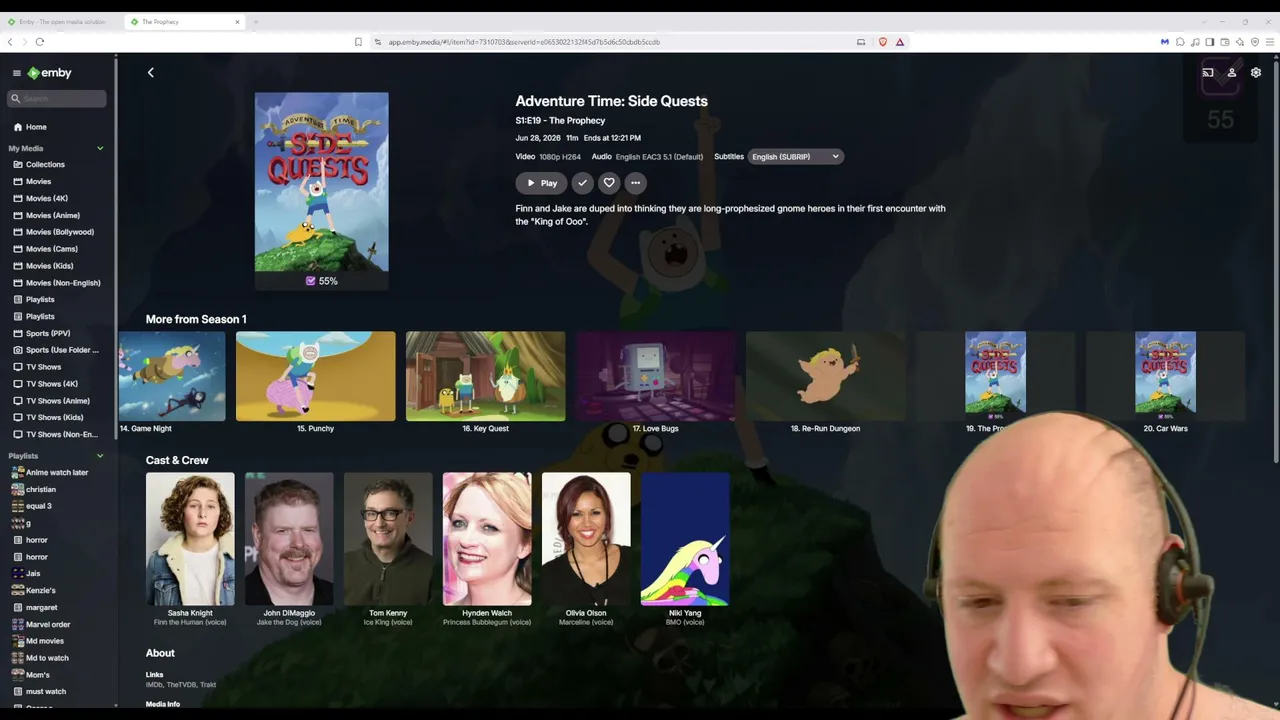
Task: Click the sidebar search field
Action: tap(57, 98)
